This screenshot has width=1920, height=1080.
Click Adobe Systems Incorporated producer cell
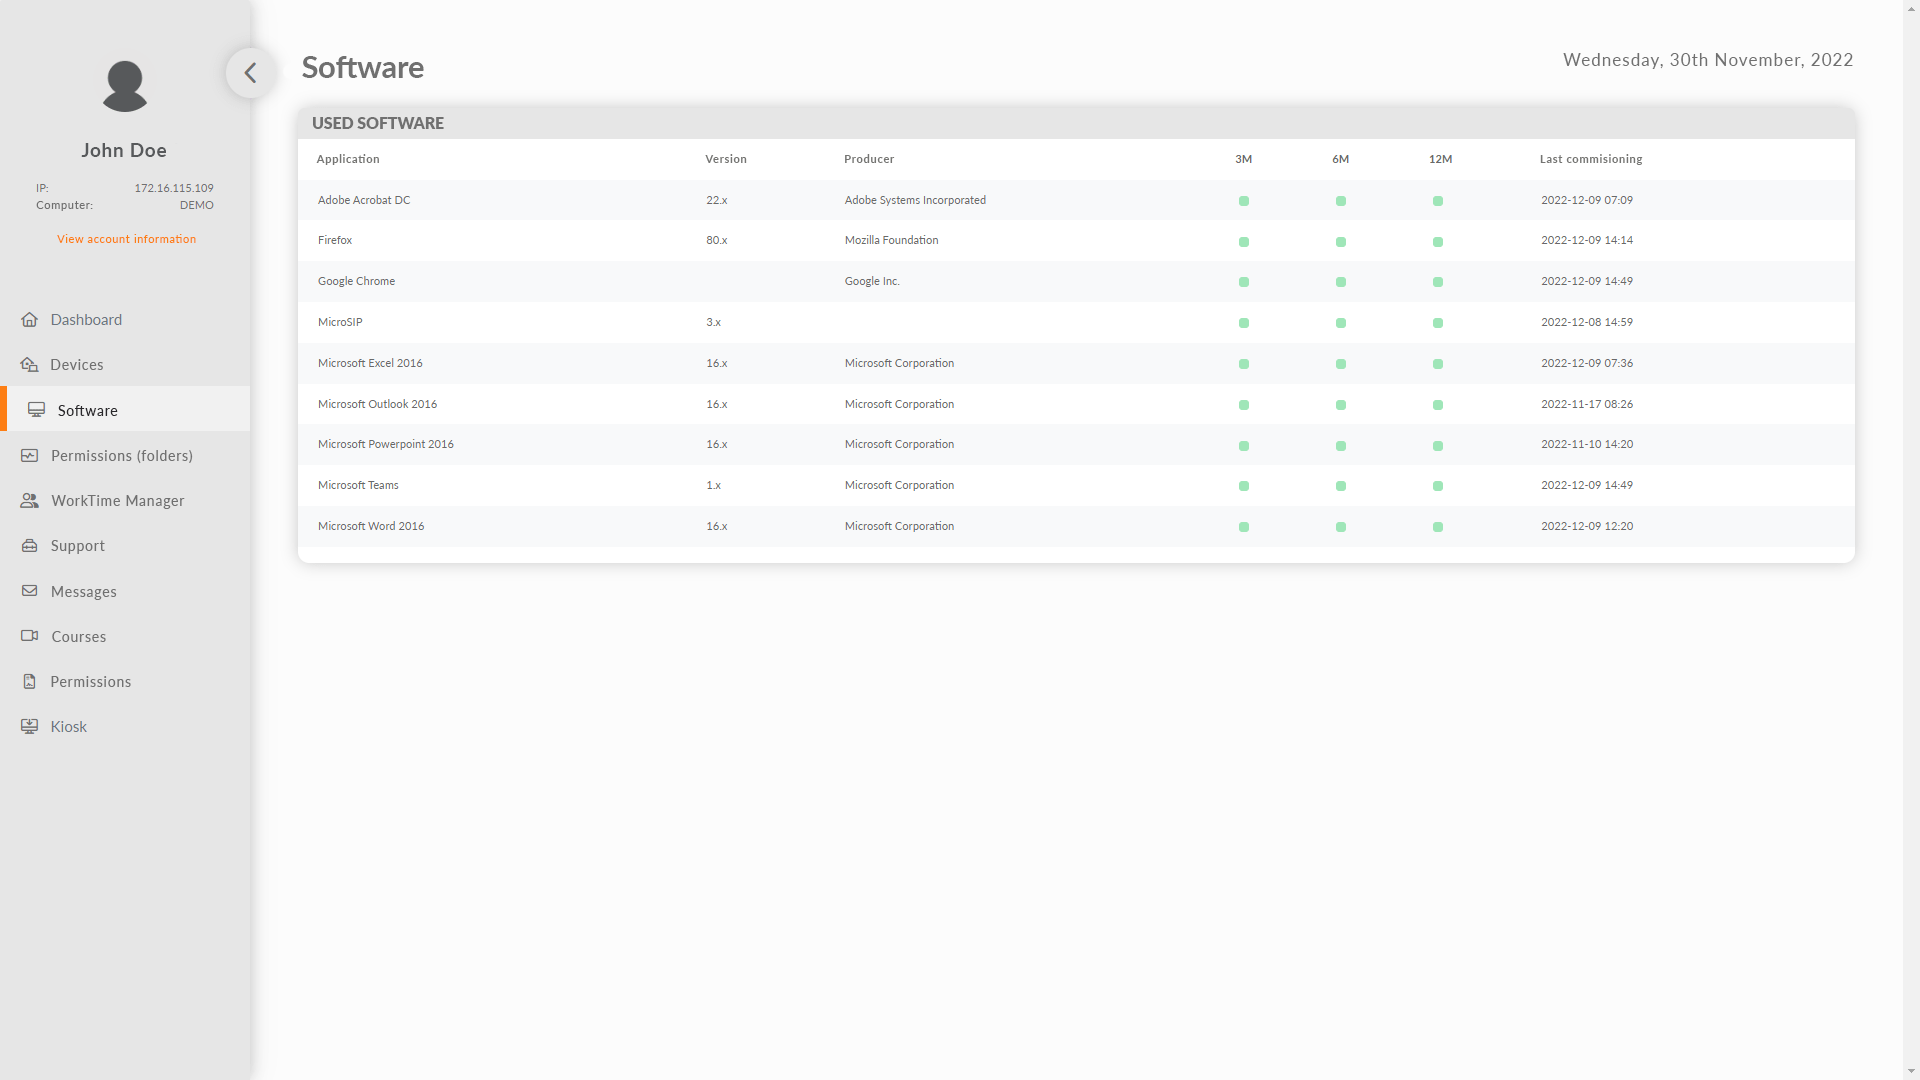[915, 200]
